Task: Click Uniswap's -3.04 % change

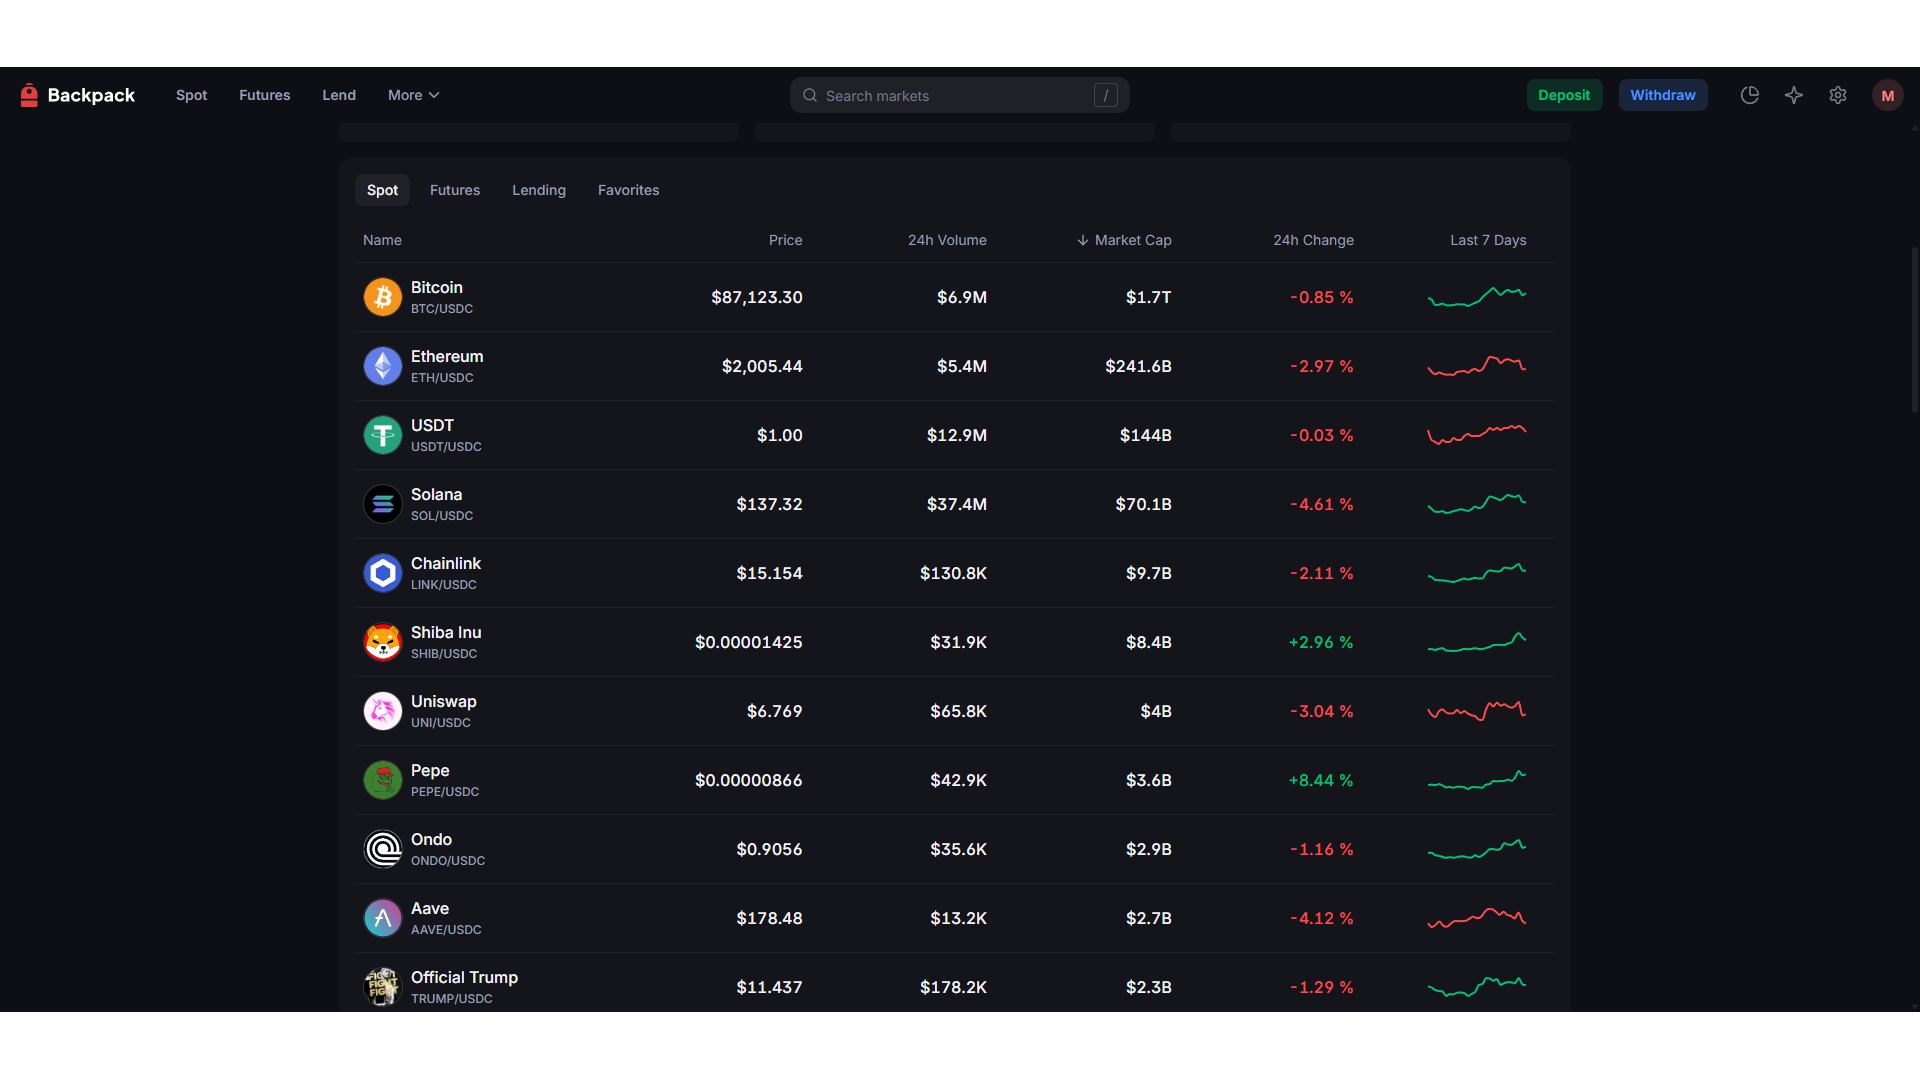Action: (x=1321, y=711)
